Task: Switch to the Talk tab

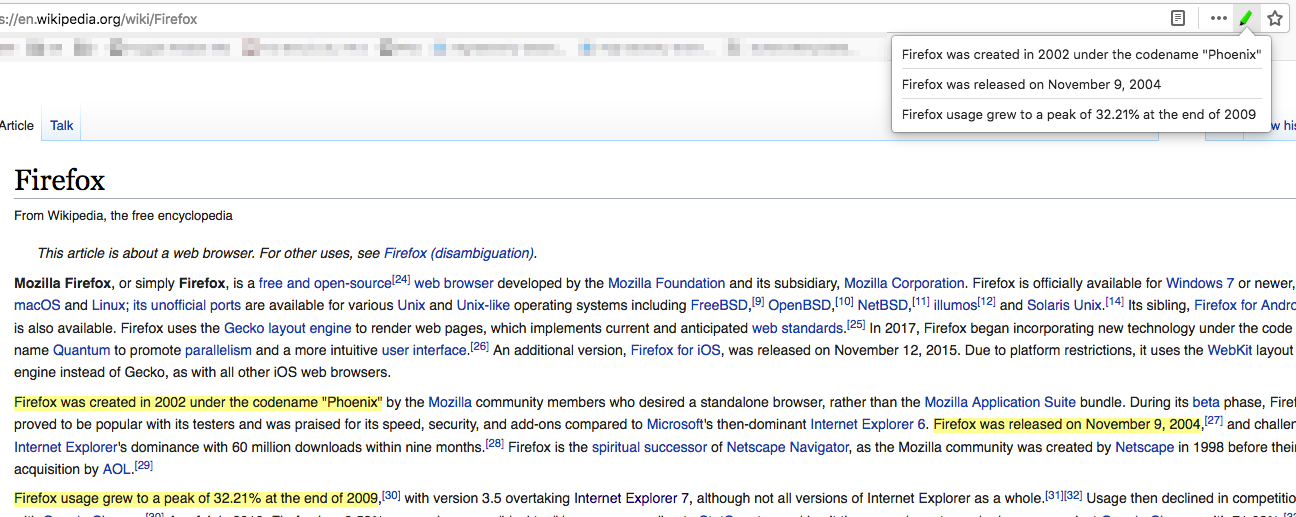Action: point(62,126)
